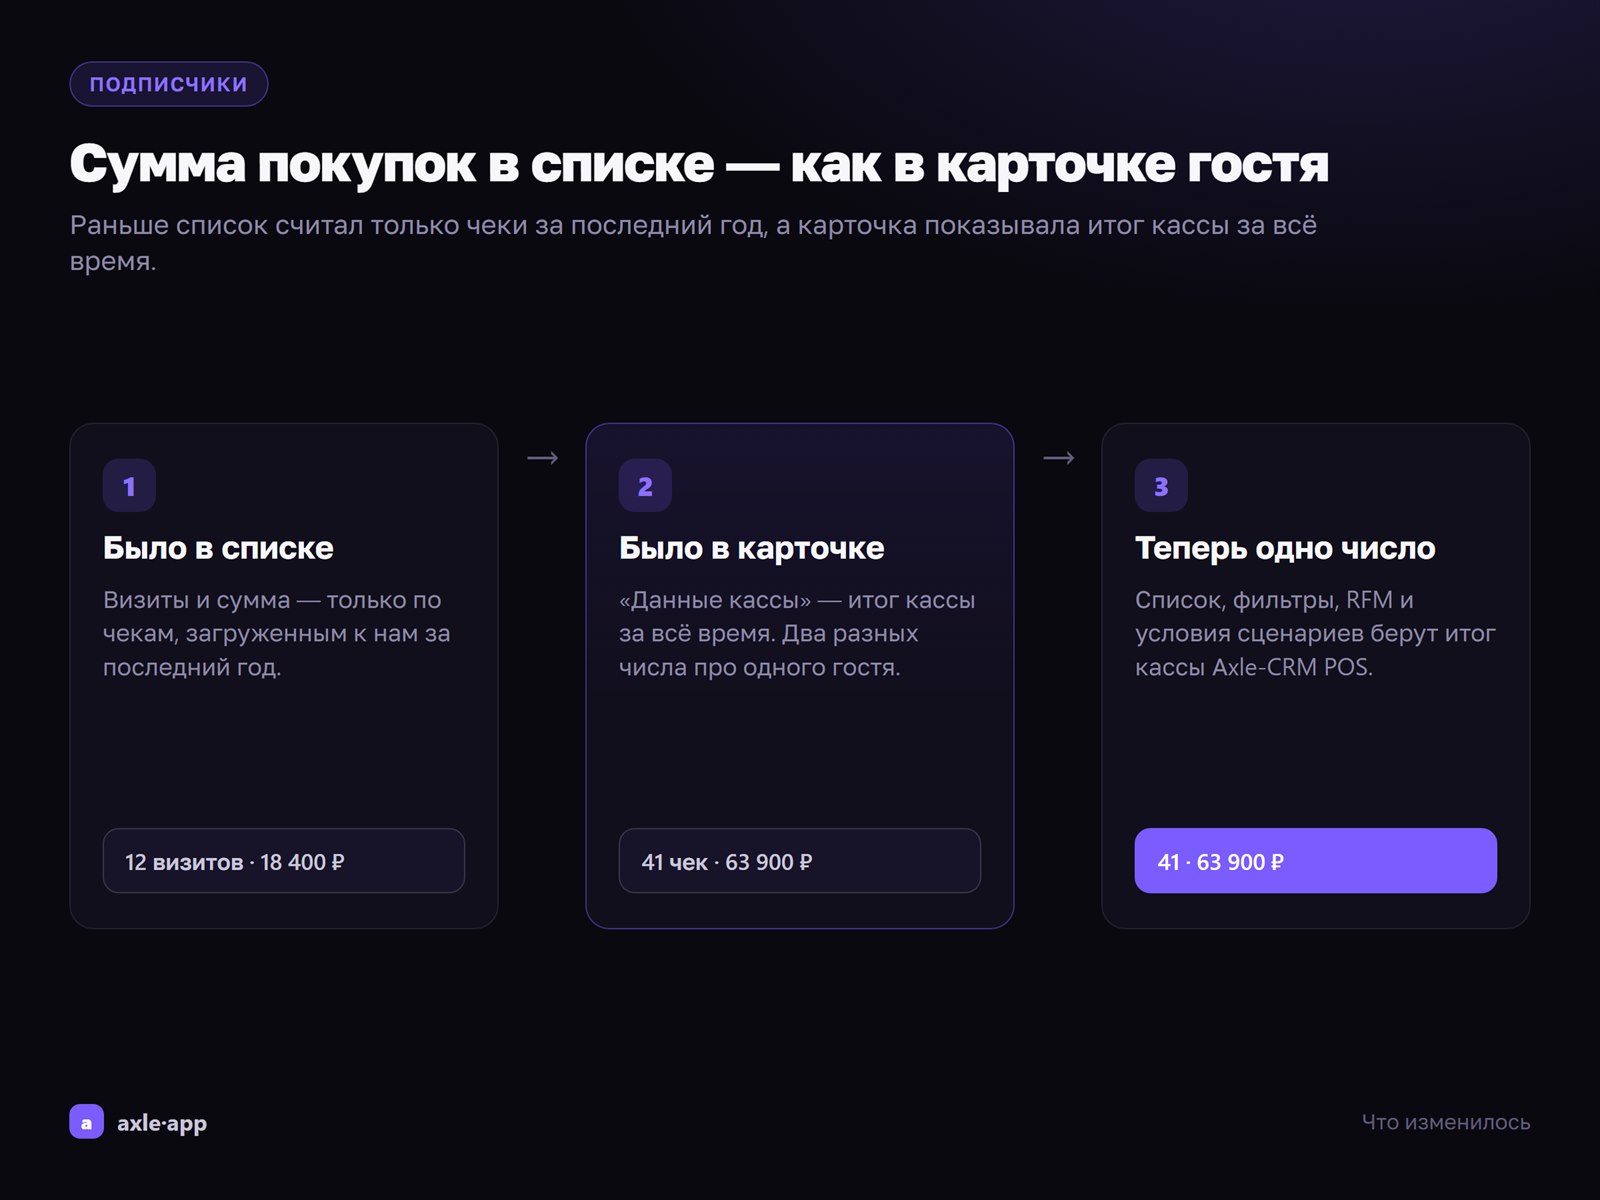Select the ПОДПИСЧИКИ tag pill

point(169,84)
